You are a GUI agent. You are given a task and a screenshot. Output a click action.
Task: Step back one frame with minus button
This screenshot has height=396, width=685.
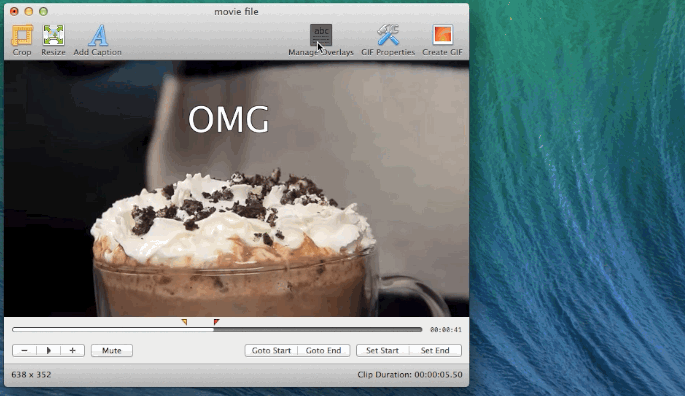pyautogui.click(x=24, y=351)
